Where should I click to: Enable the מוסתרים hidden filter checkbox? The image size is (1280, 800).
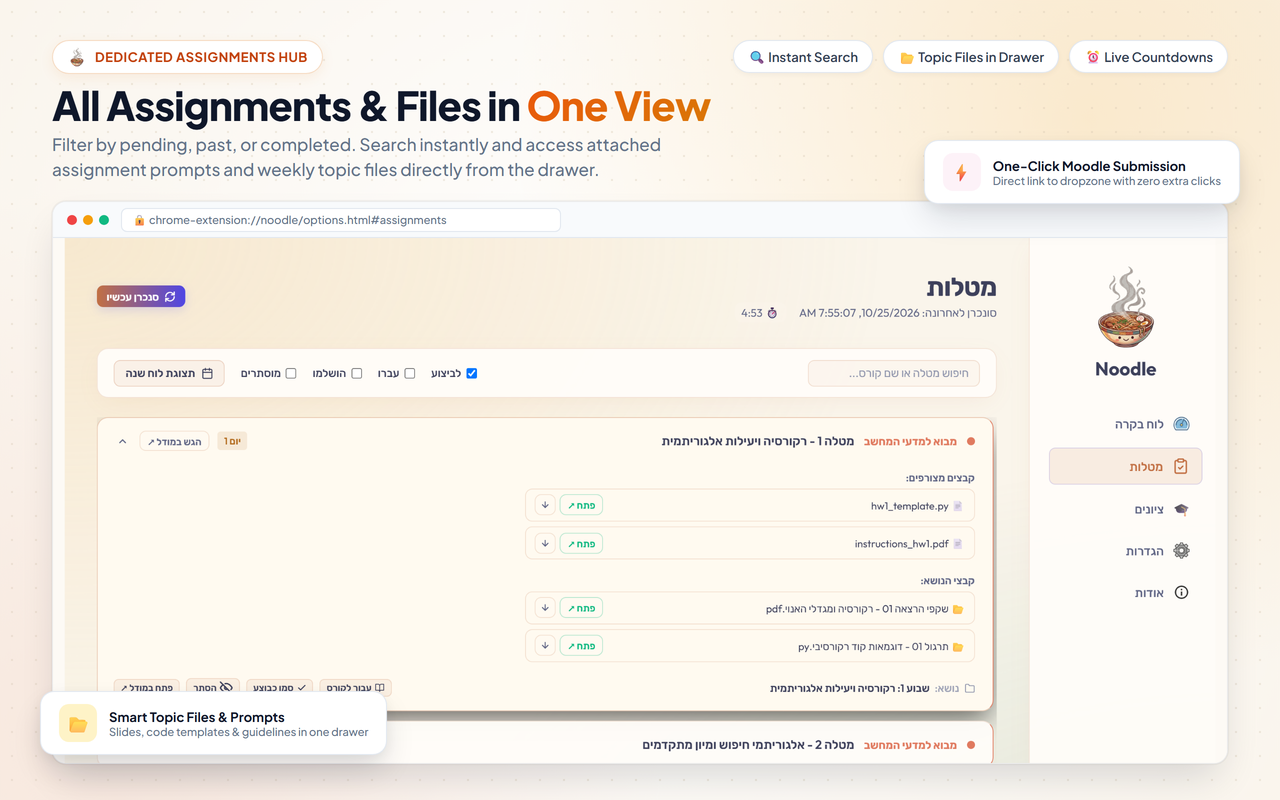[291, 373]
